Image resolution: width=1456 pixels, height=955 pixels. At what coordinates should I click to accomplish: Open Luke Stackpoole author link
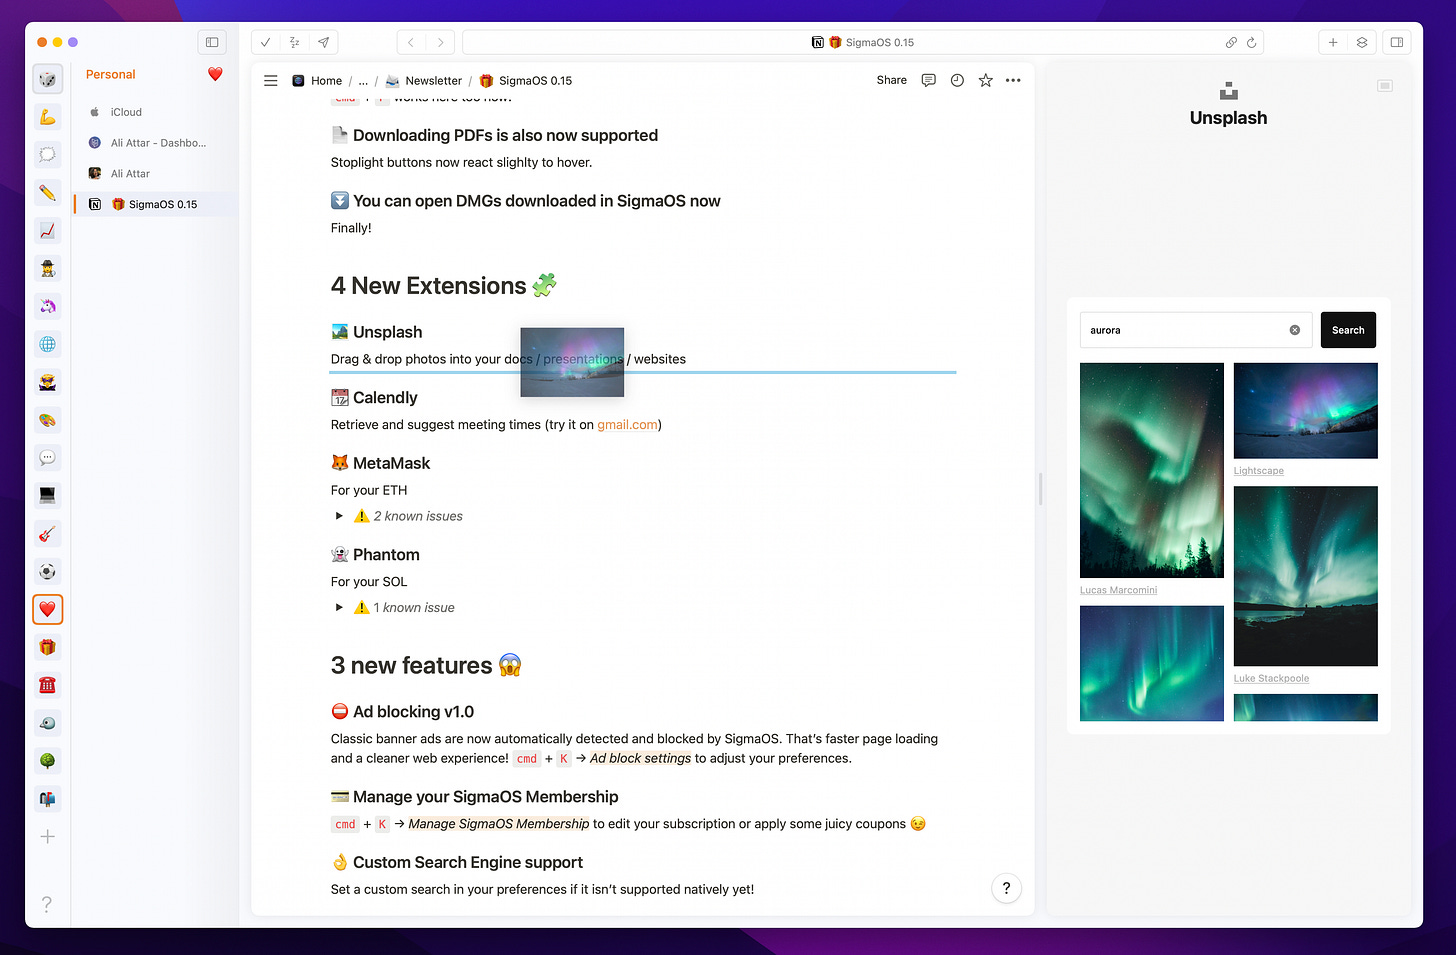tap(1271, 678)
